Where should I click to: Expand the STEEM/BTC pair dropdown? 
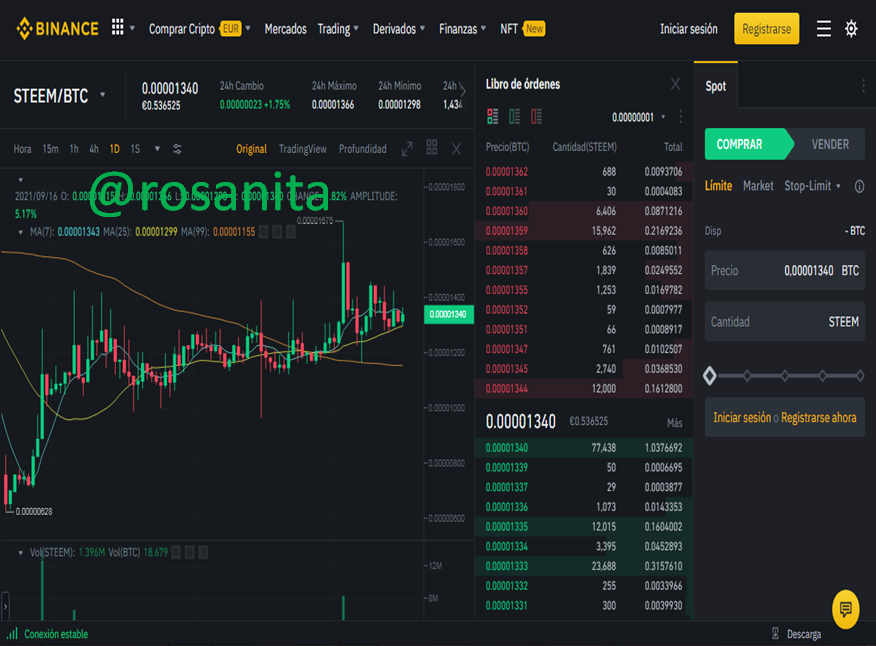click(103, 94)
